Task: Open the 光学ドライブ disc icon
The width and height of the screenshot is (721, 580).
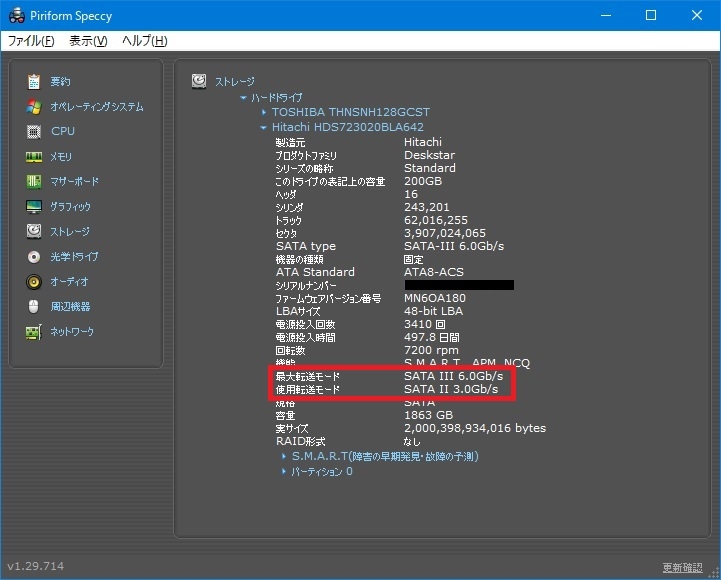Action: click(34, 257)
